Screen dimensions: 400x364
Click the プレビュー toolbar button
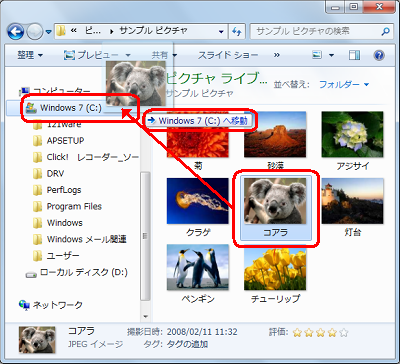[91, 55]
